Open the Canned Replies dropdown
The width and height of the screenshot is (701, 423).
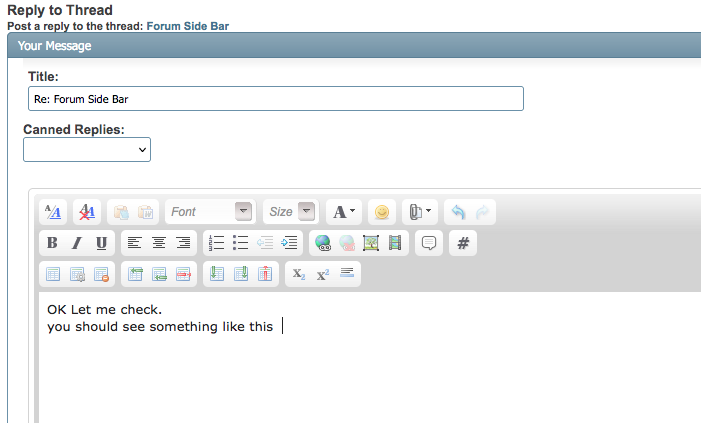(87, 150)
